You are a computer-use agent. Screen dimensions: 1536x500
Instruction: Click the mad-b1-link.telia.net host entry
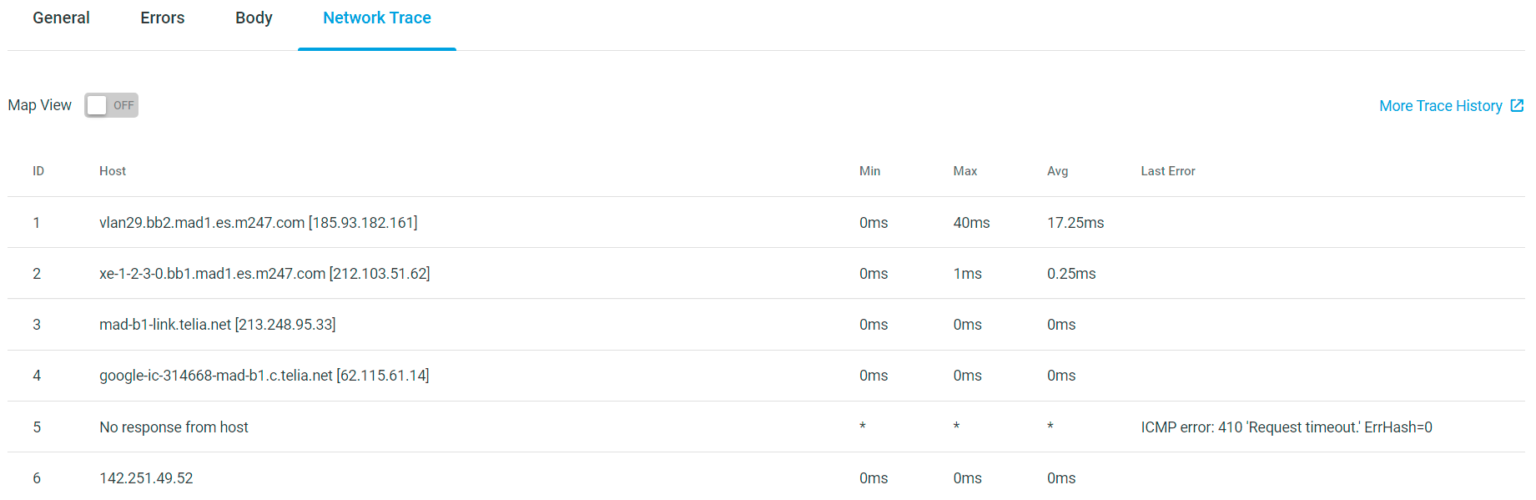(x=224, y=325)
